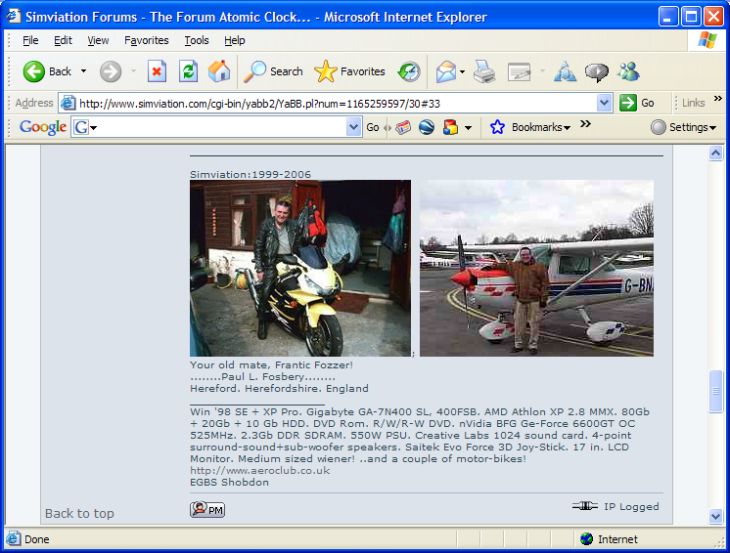Expand the address bar dropdown
Image resolution: width=730 pixels, height=553 pixels.
click(604, 103)
